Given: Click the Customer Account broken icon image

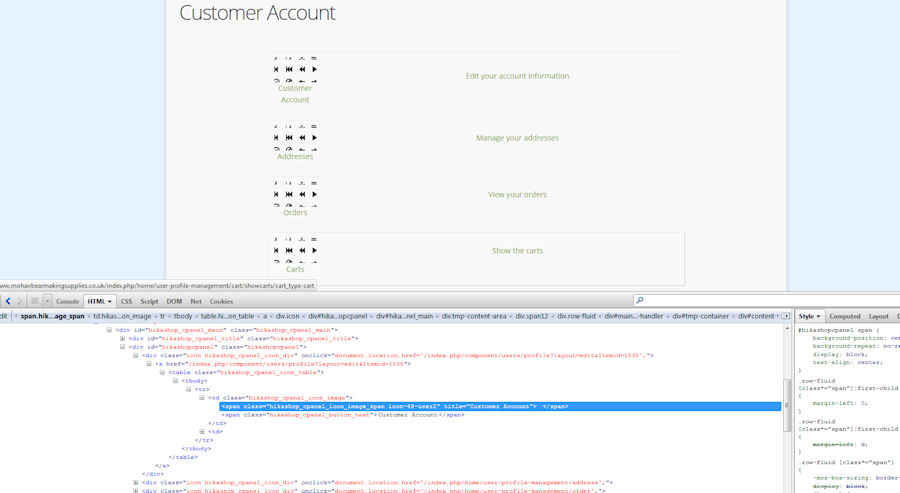Looking at the screenshot, I should pyautogui.click(x=295, y=69).
